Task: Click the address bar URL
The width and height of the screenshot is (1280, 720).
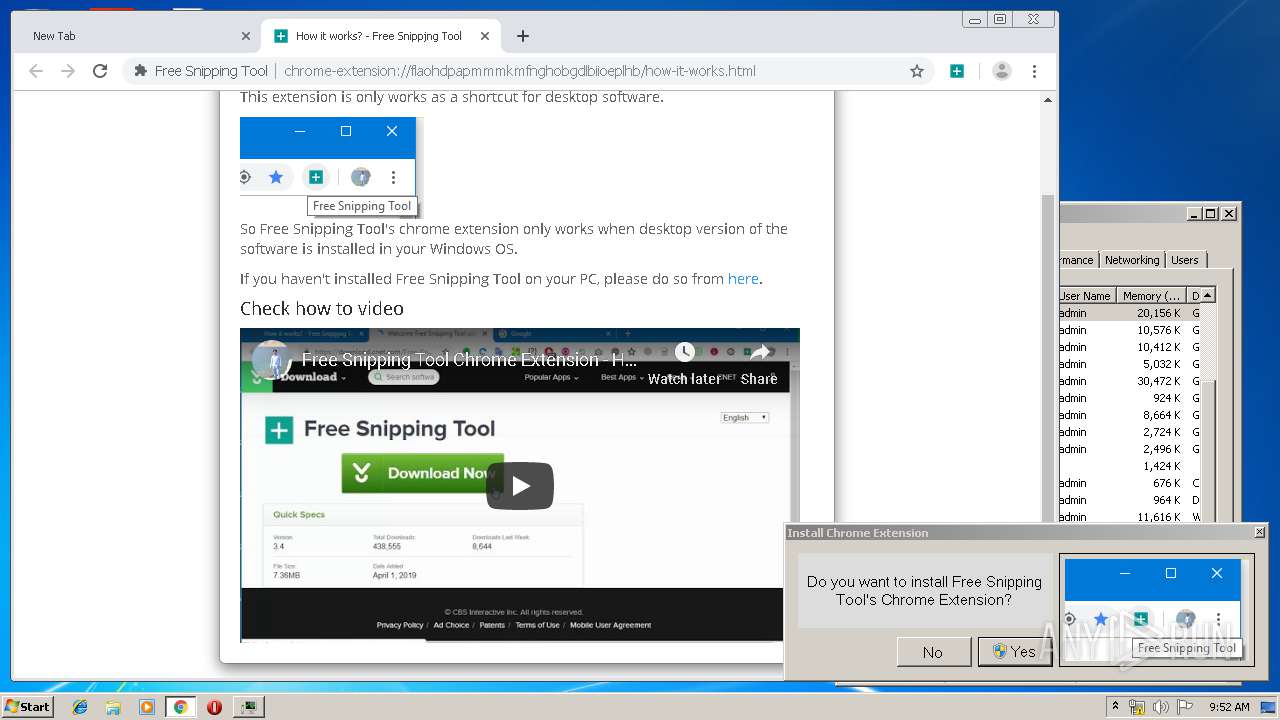Action: 520,71
